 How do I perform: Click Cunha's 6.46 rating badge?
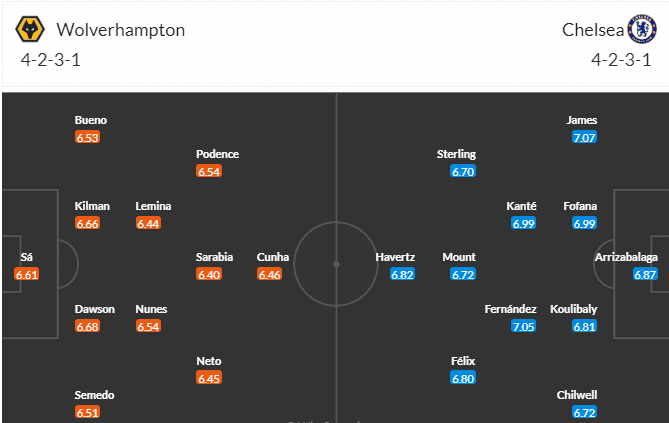tap(269, 274)
